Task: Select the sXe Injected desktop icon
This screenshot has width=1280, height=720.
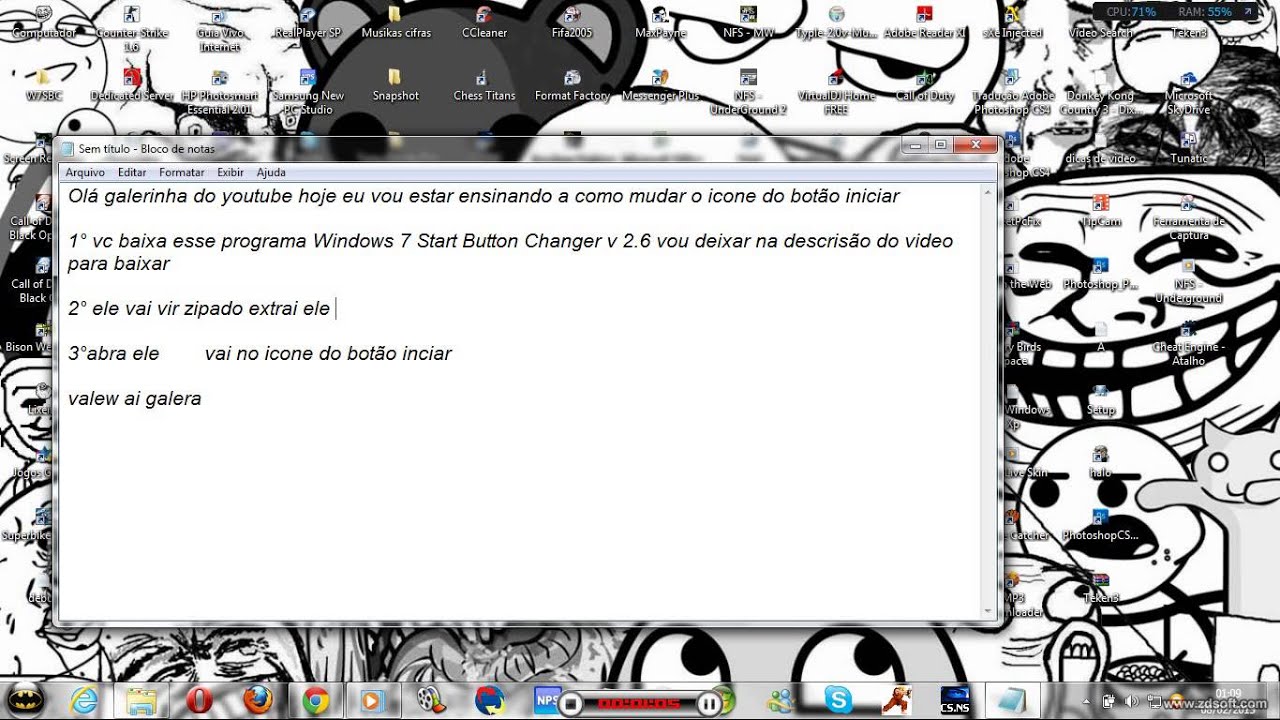Action: pyautogui.click(x=1012, y=22)
